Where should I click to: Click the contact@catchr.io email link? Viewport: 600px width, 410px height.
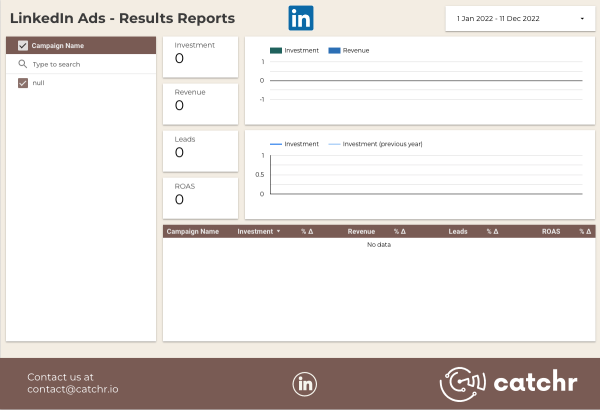coord(73,389)
